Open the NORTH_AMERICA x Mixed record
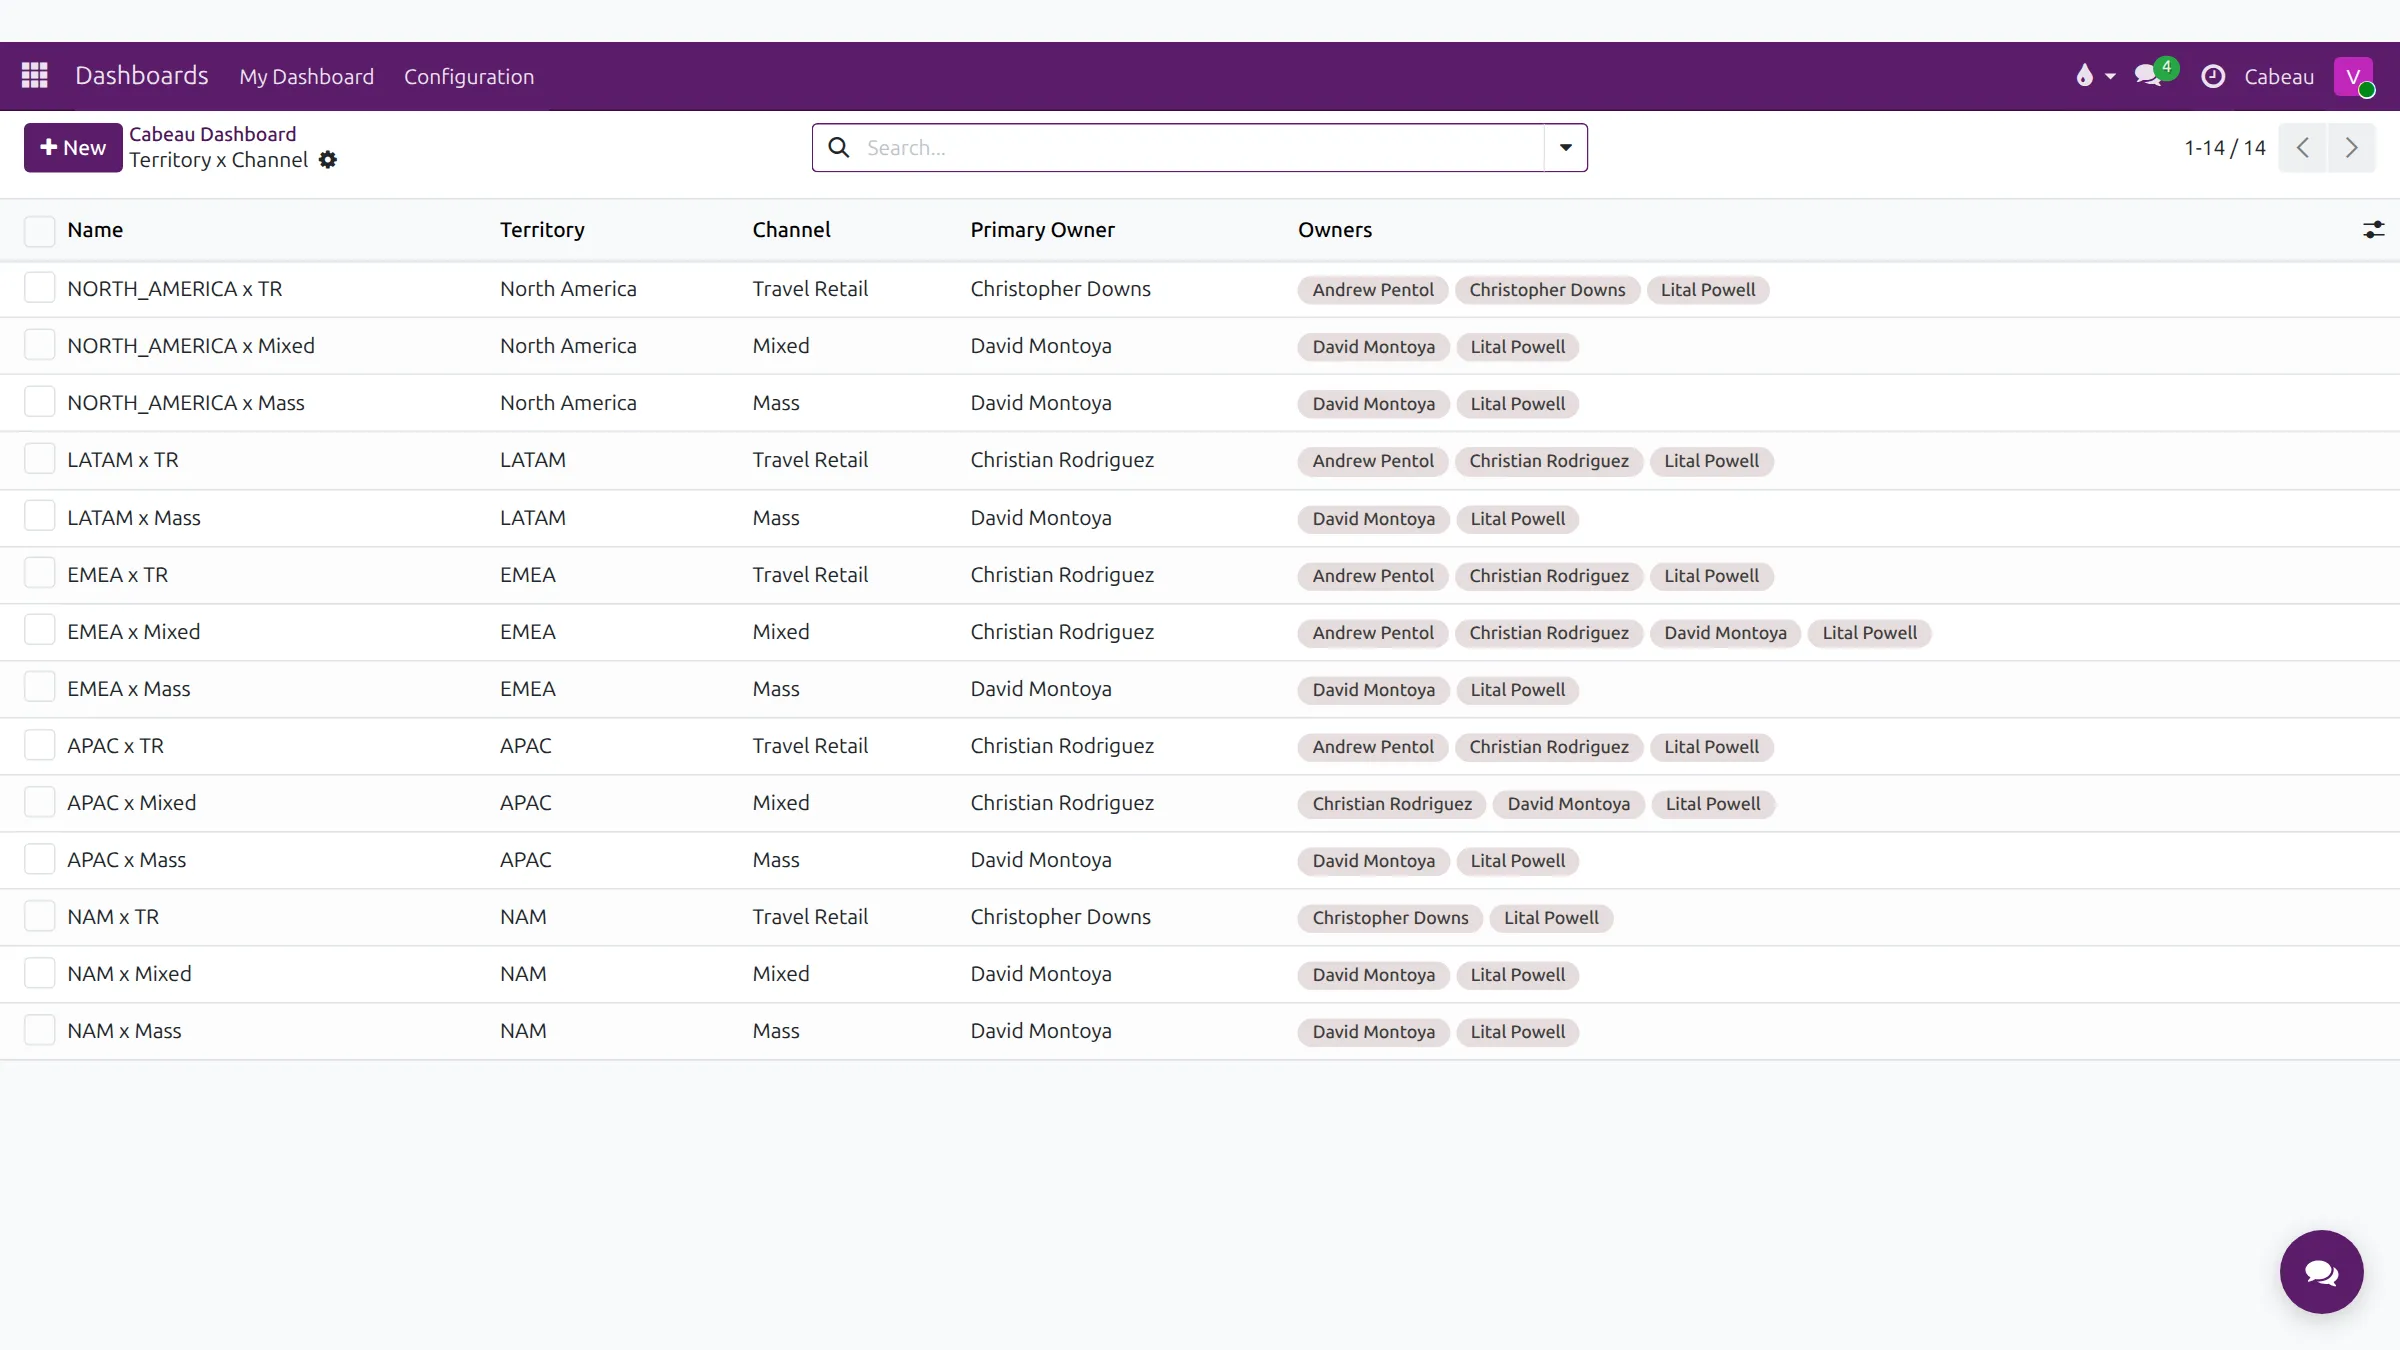 [191, 346]
